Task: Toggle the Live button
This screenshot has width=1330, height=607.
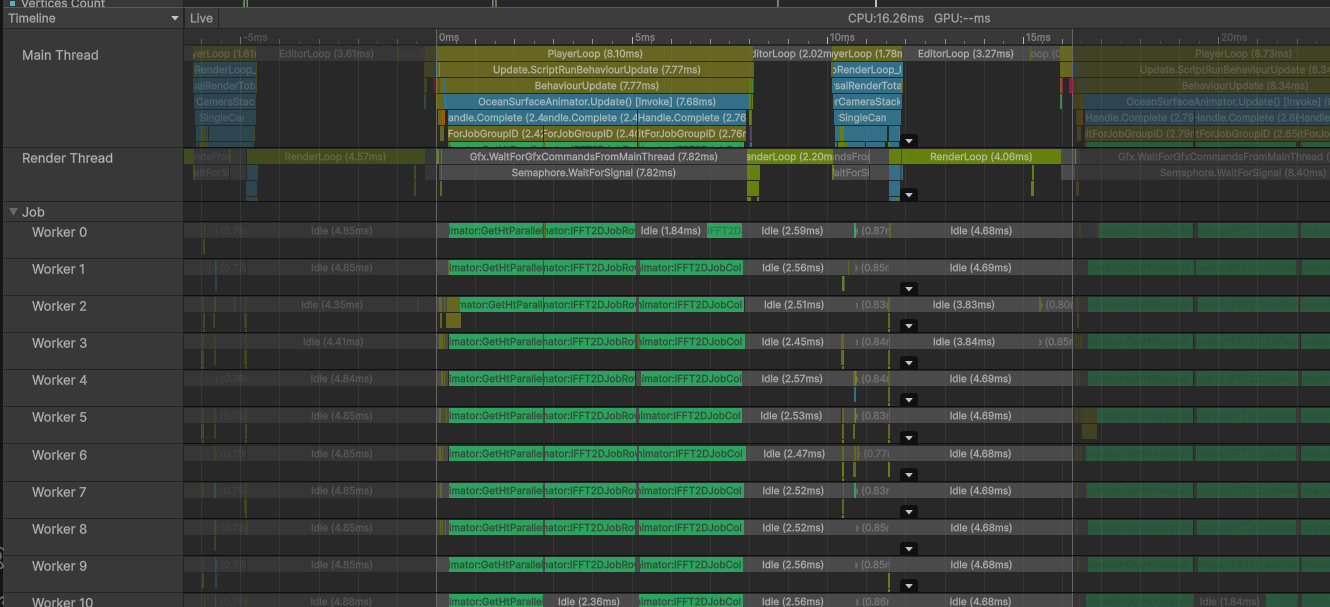Action: tap(201, 18)
